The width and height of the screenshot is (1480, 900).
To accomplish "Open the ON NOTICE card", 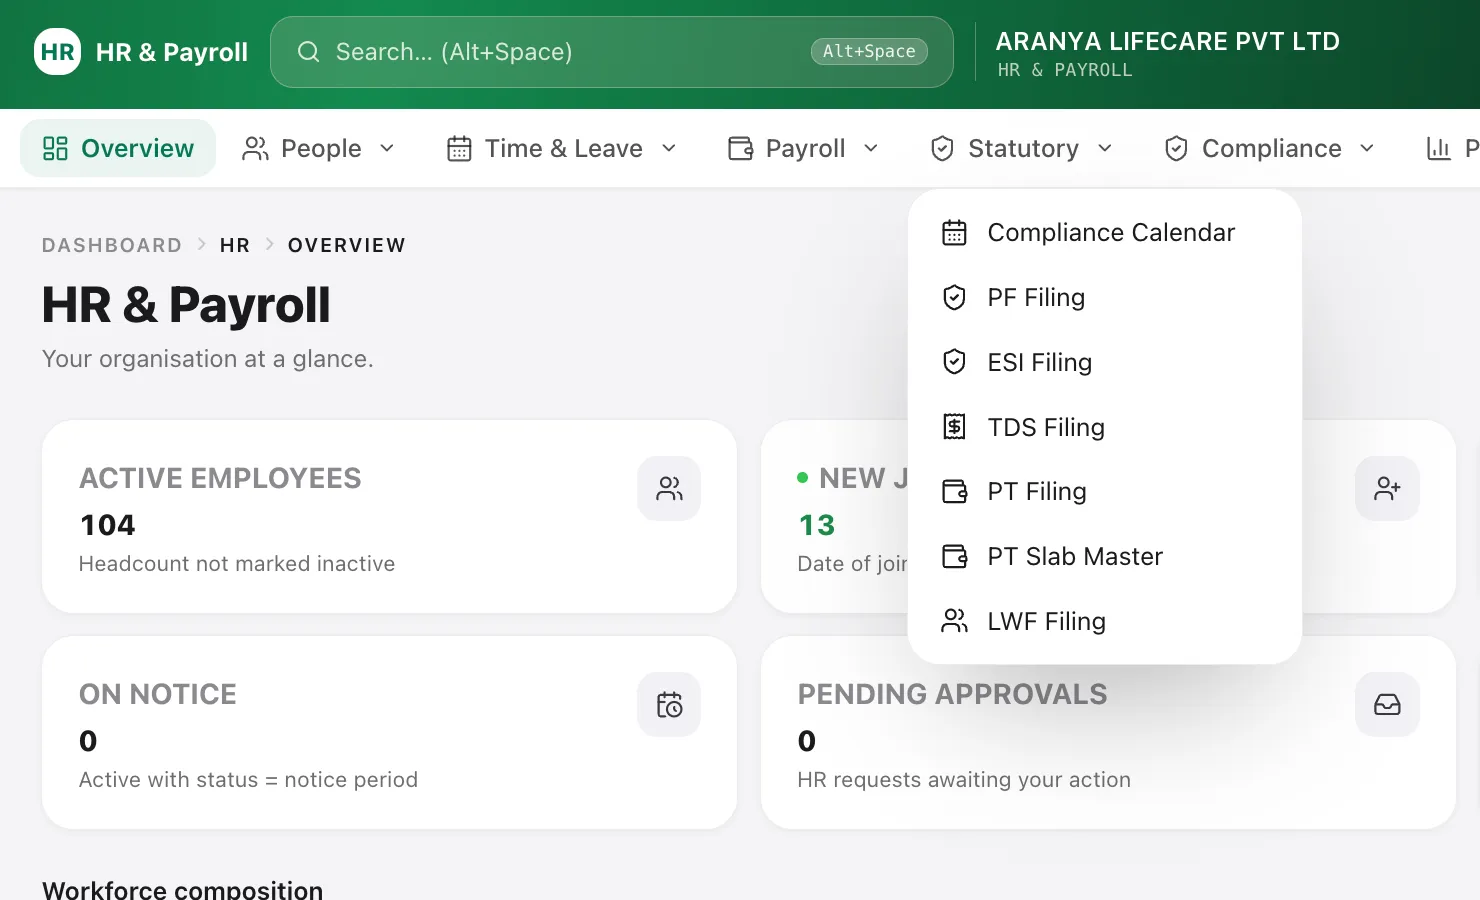I will tap(389, 732).
